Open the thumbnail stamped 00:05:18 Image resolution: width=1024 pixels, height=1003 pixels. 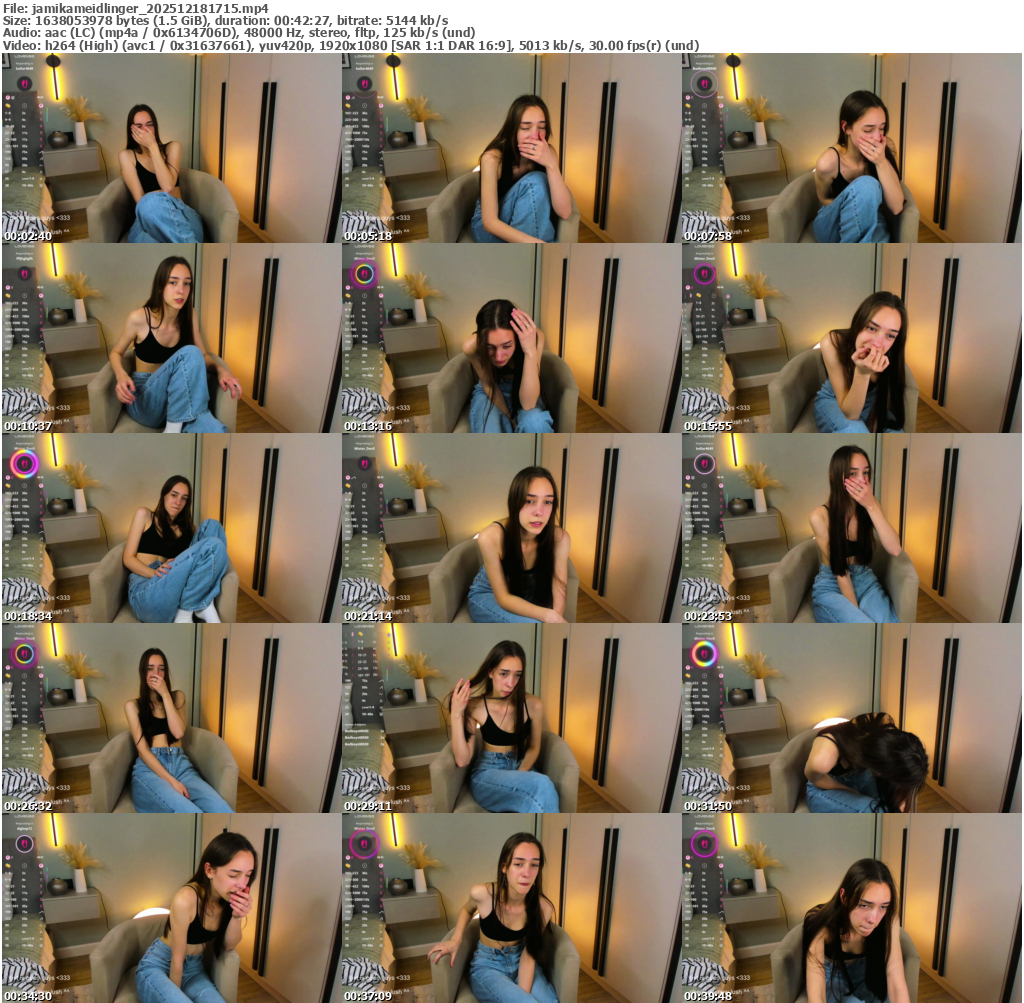(x=511, y=148)
